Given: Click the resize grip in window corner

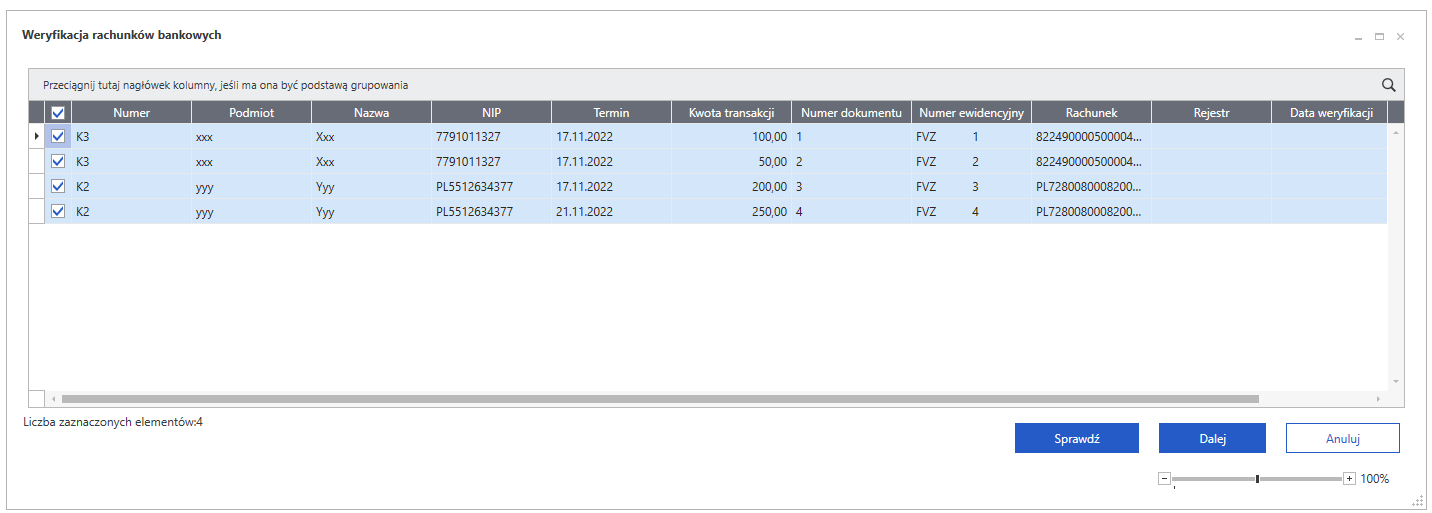Looking at the screenshot, I should (1417, 500).
